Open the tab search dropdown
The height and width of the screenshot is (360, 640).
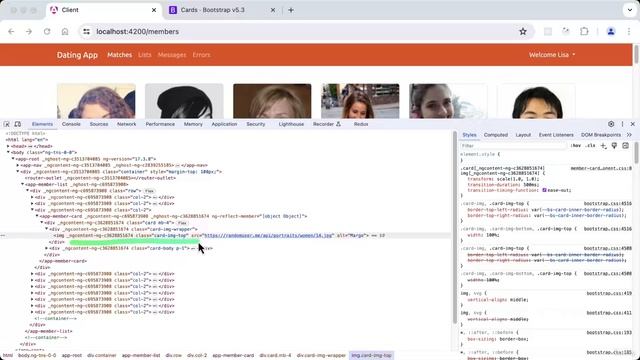[x=630, y=10]
